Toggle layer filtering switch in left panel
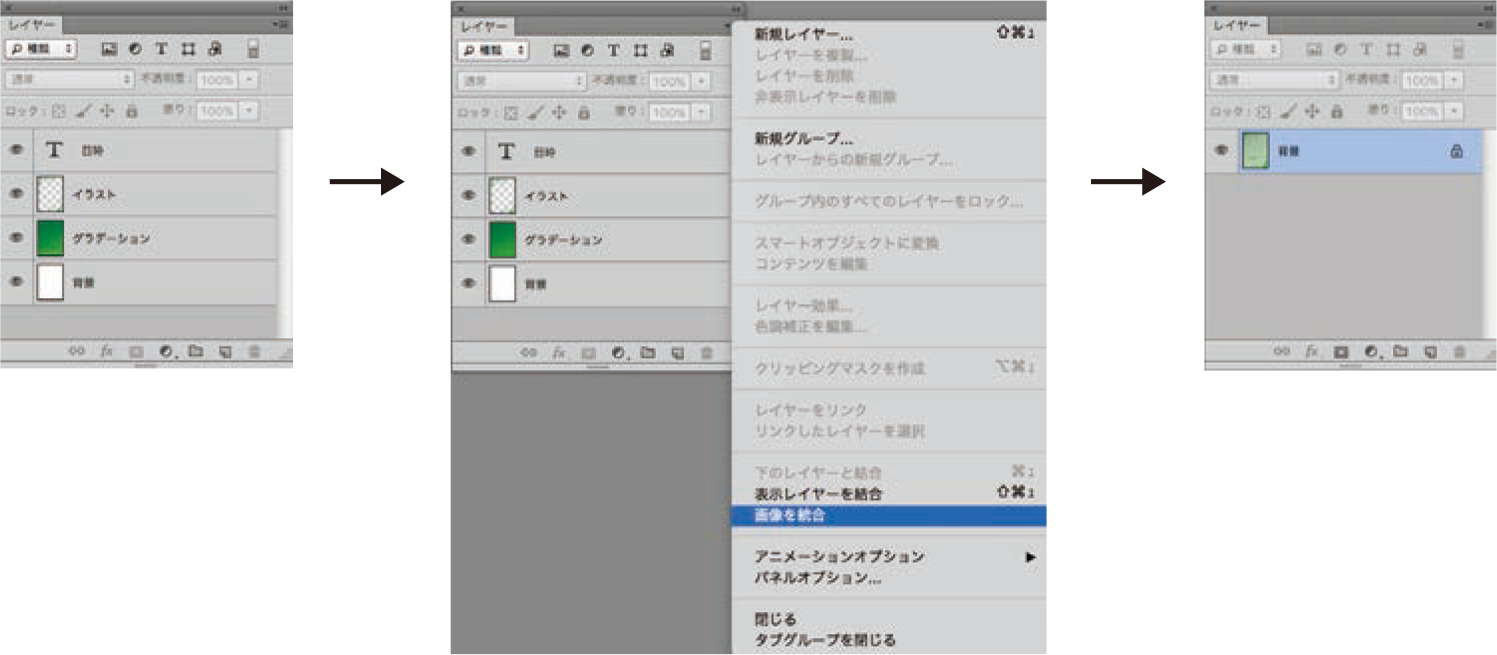The height and width of the screenshot is (655, 1497). pos(254,48)
